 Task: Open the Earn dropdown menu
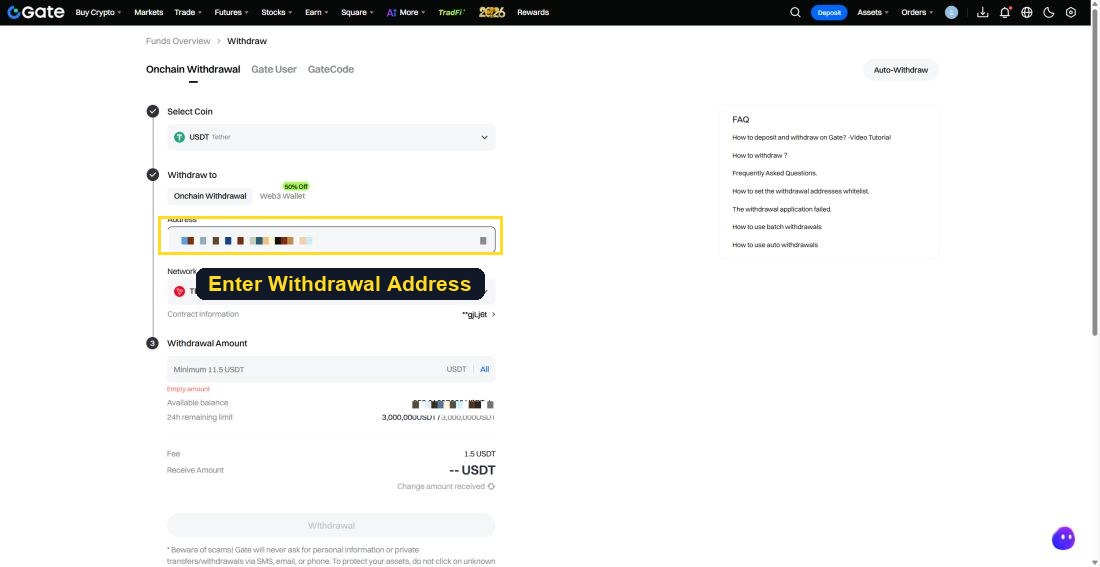click(316, 12)
